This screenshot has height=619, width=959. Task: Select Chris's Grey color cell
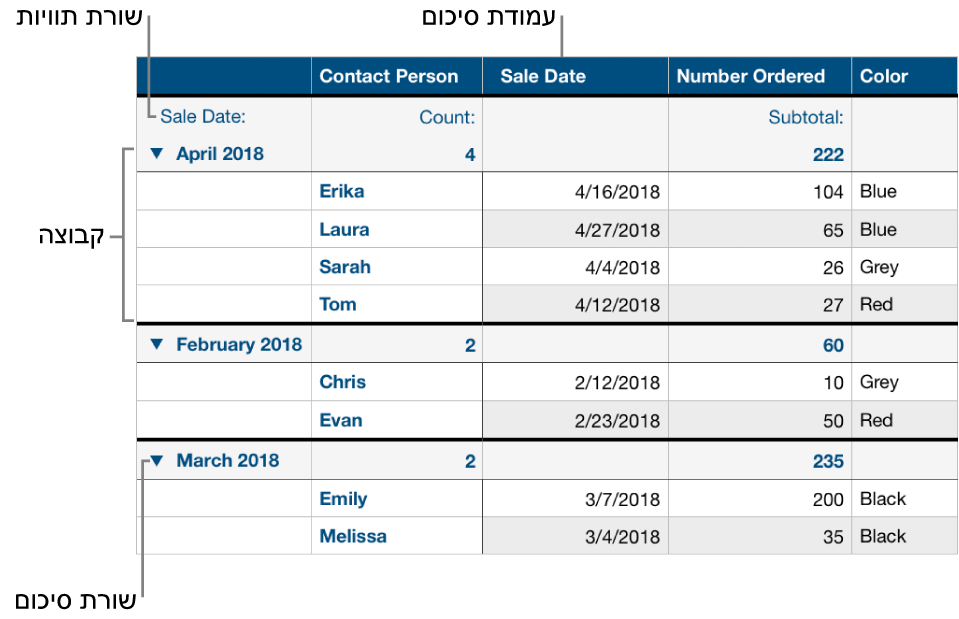pyautogui.click(x=879, y=382)
